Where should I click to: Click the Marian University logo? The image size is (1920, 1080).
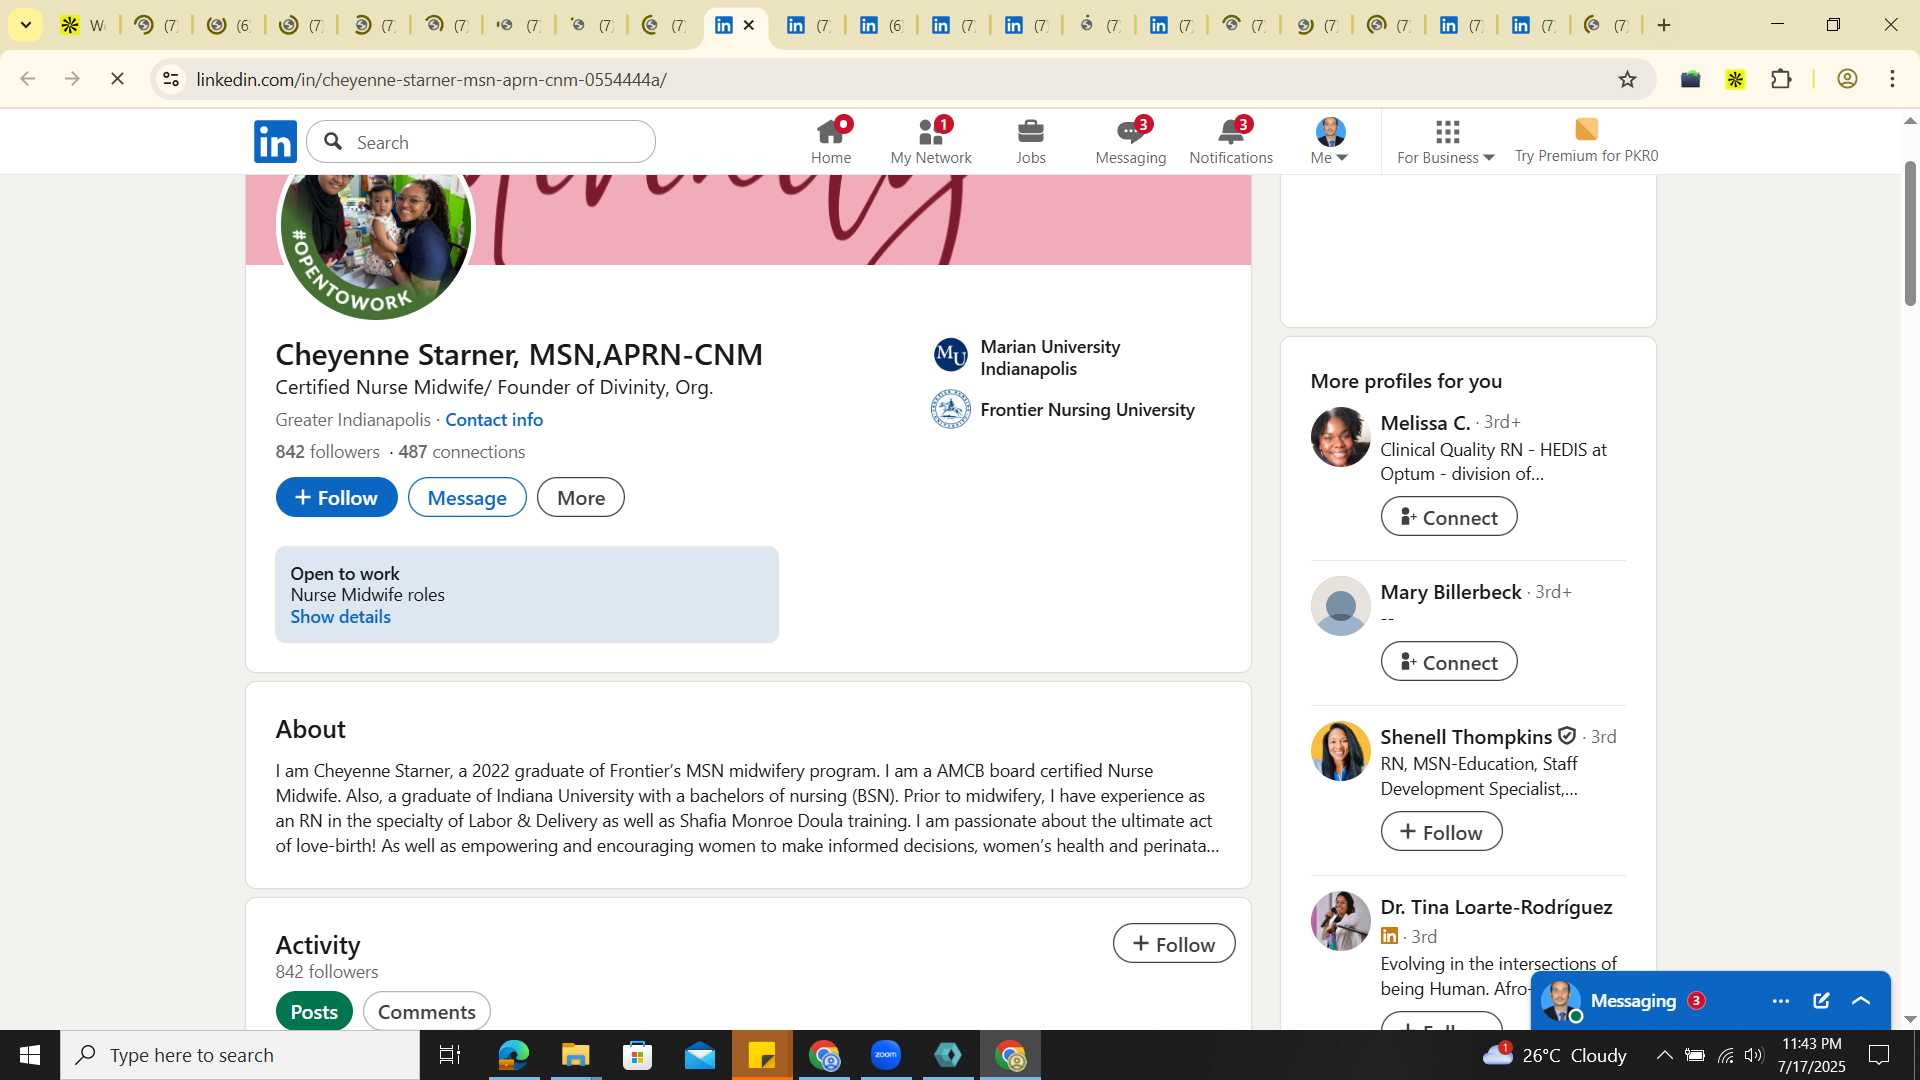pos(950,355)
